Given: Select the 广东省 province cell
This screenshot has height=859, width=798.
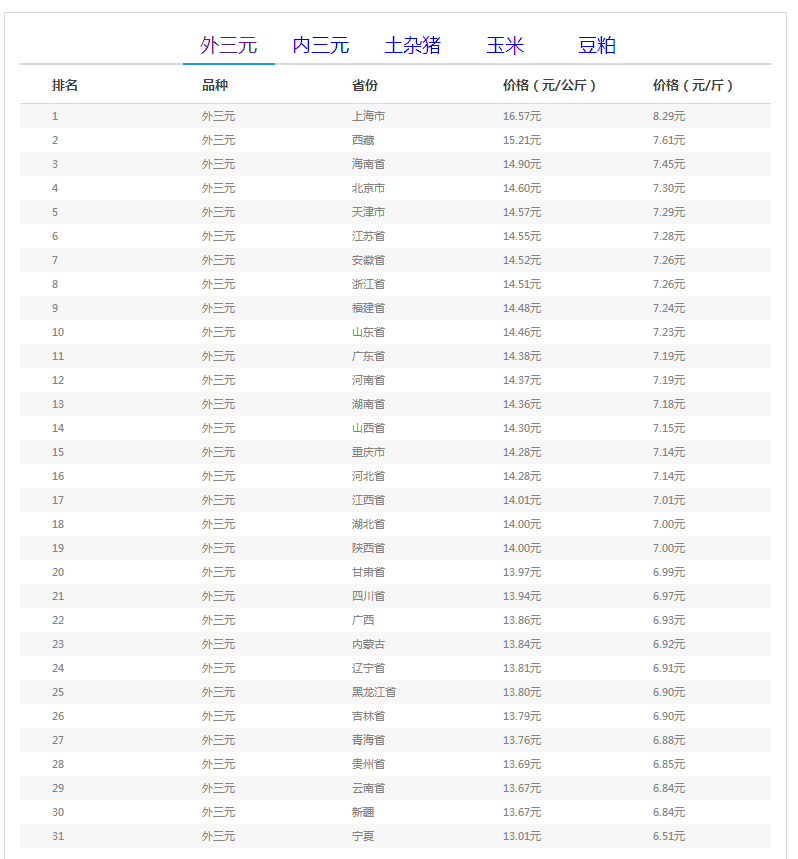Looking at the screenshot, I should click(368, 356).
